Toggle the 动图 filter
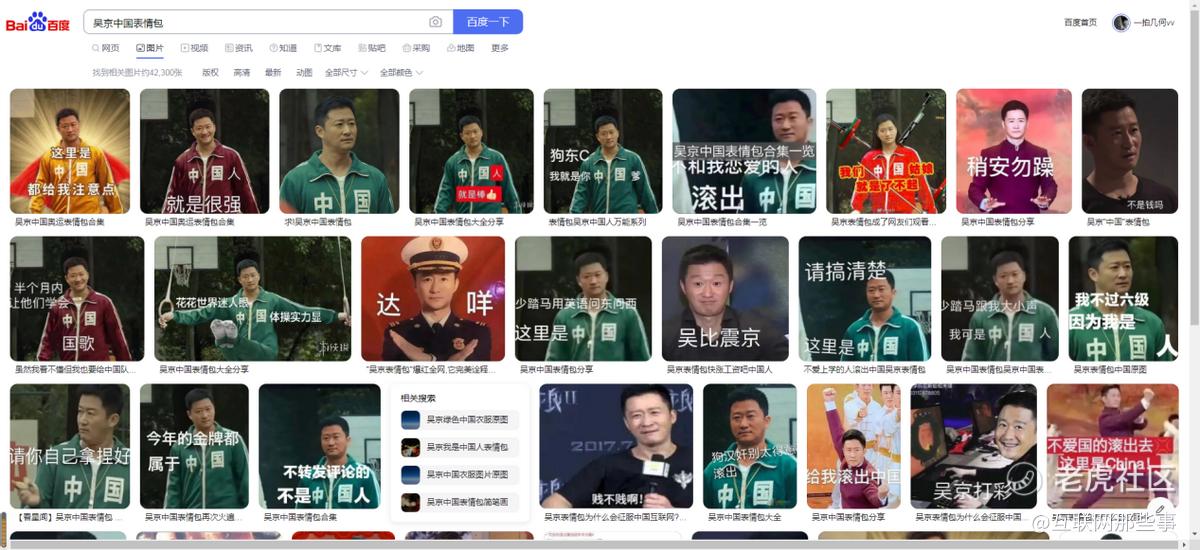 304,73
